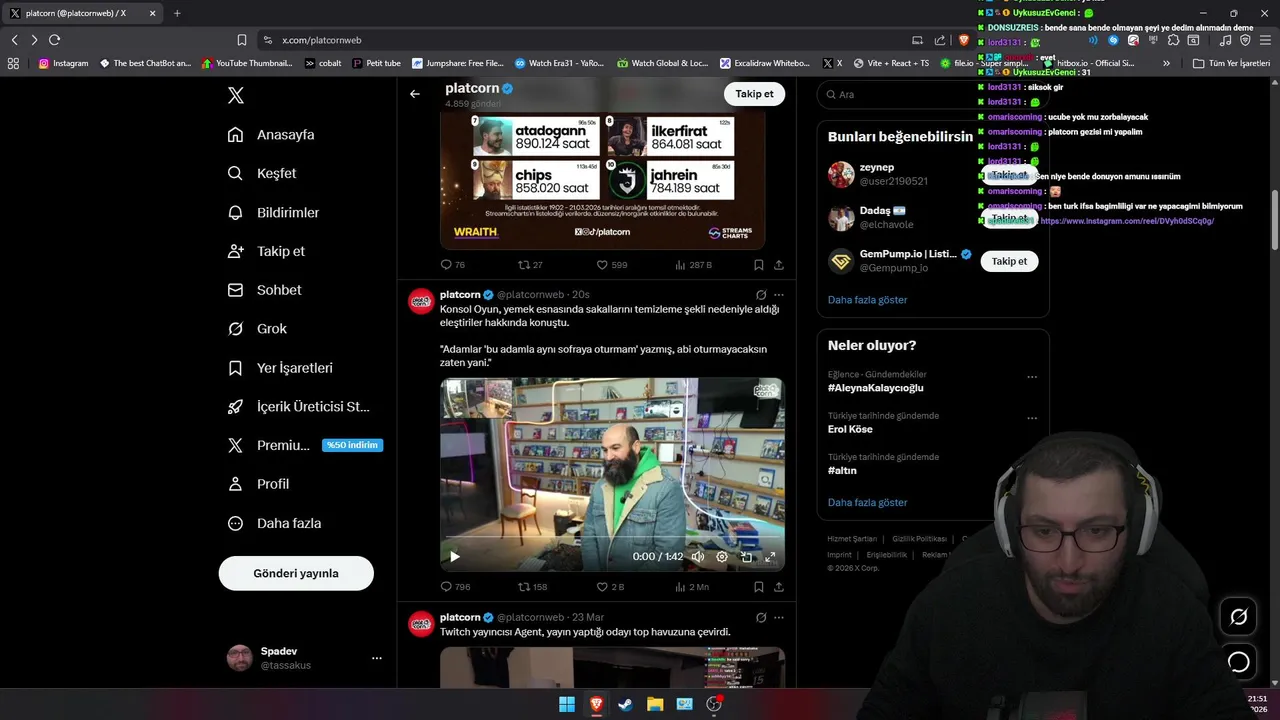Open Bildirimler notifications

click(x=273, y=212)
